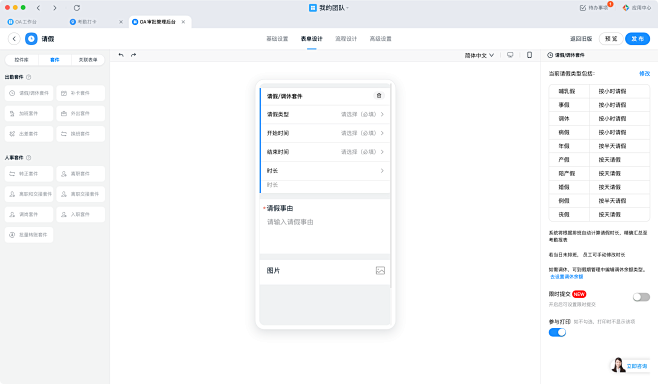Add the 离职和交接套件 component
The width and height of the screenshot is (658, 384).
[x=29, y=194]
